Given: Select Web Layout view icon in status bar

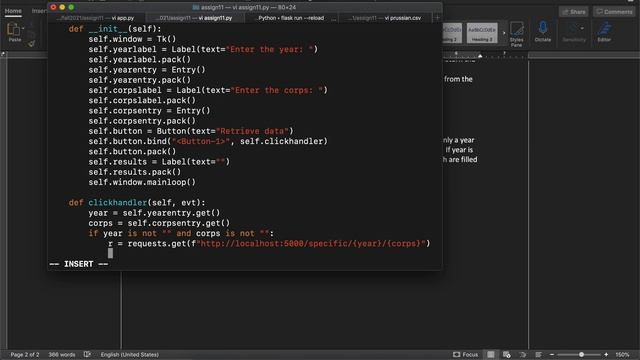Looking at the screenshot, I should [x=507, y=355].
